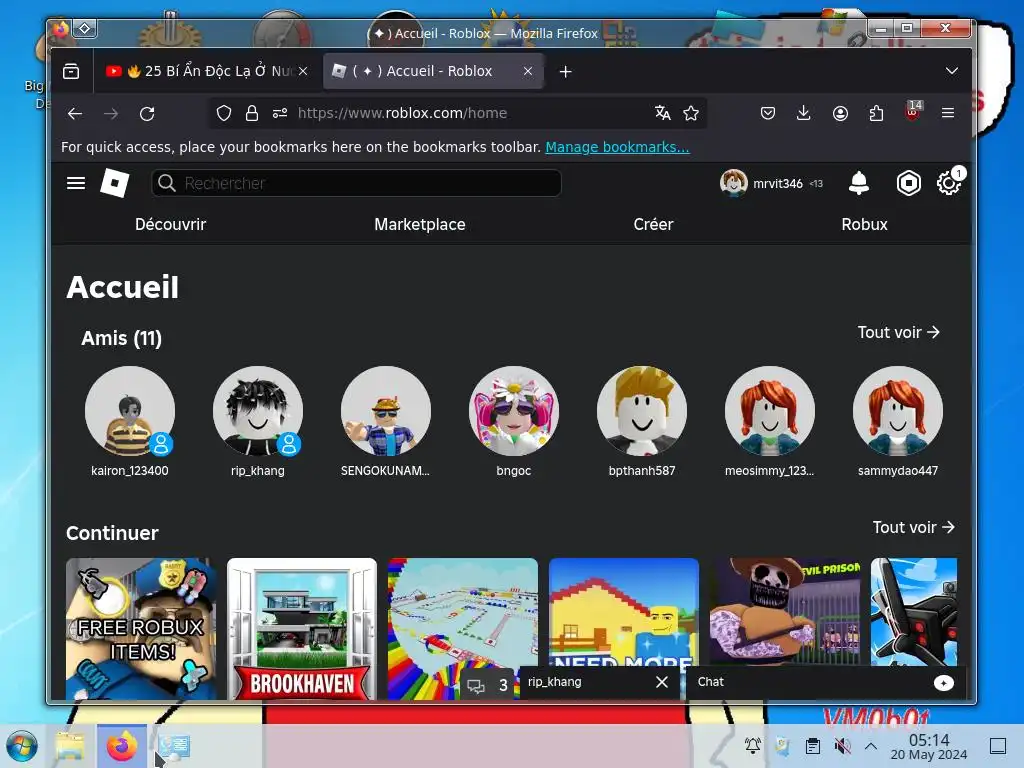Save page to Pocket
Screen dimensions: 1024x768
tap(768, 113)
